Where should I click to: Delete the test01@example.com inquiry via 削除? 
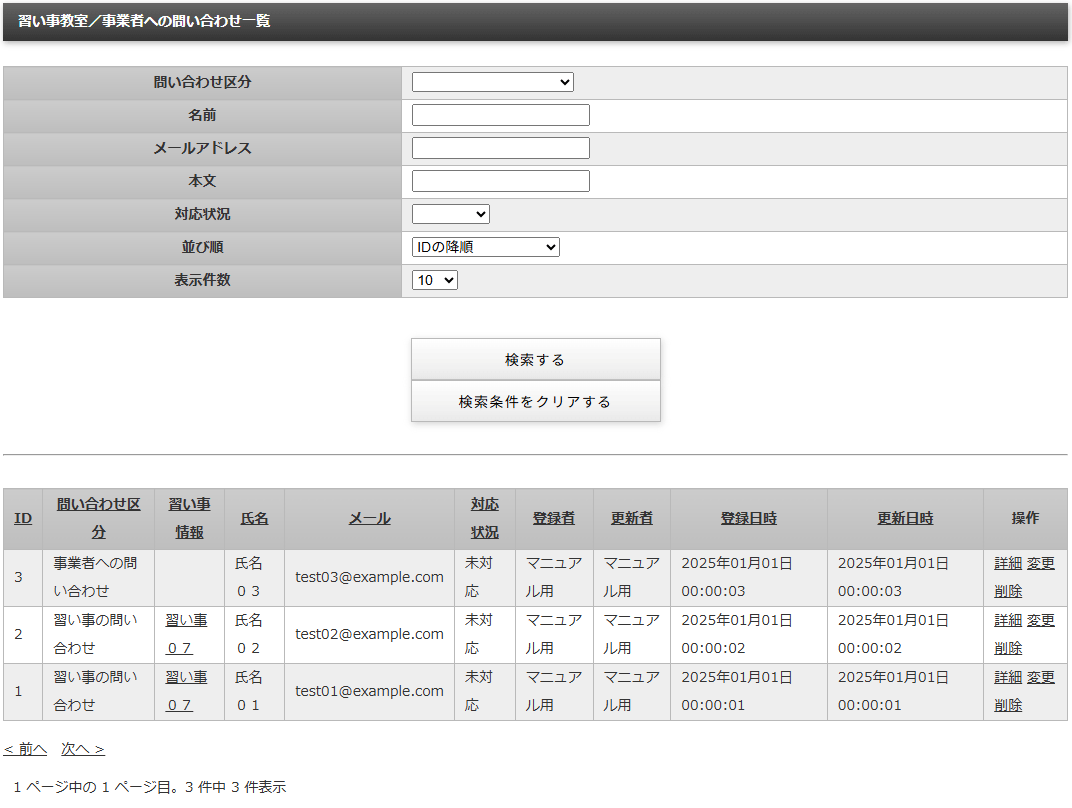click(1008, 705)
